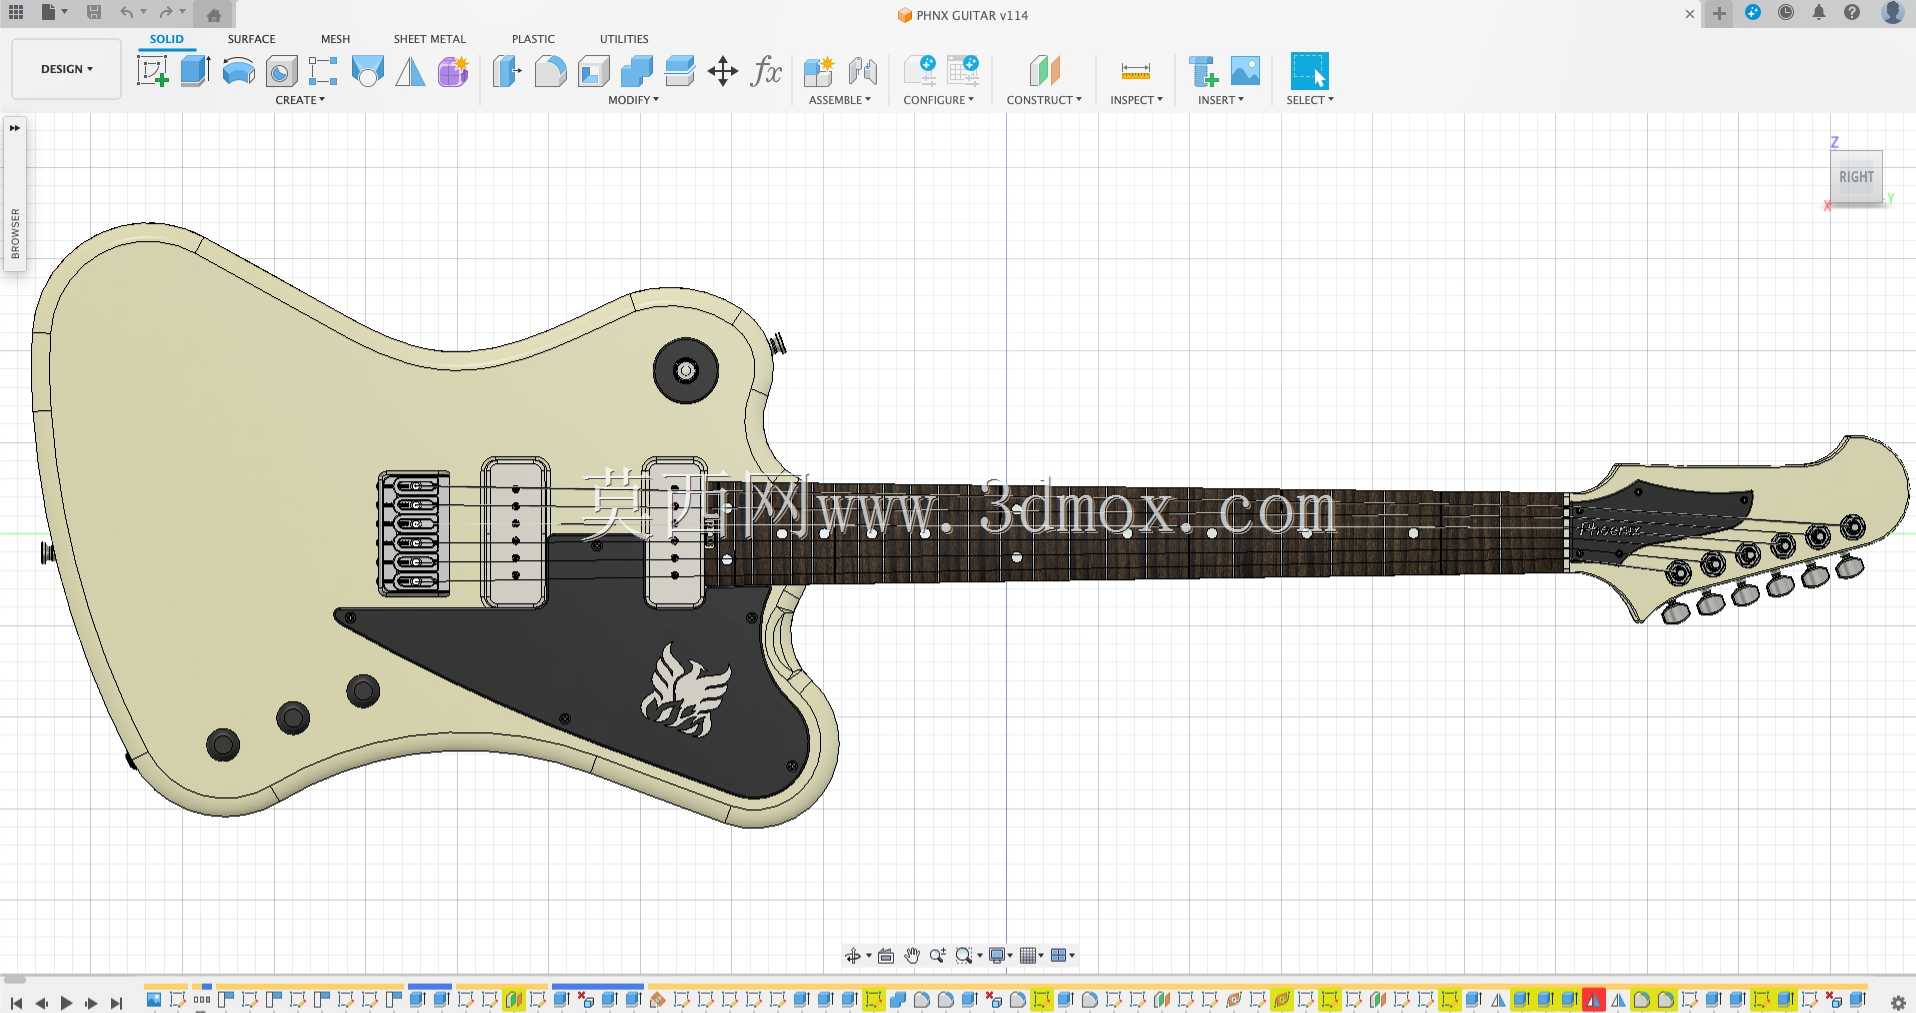Screen dimensions: 1916x1013
Task: Select the Create Form purple tool
Action: (453, 71)
